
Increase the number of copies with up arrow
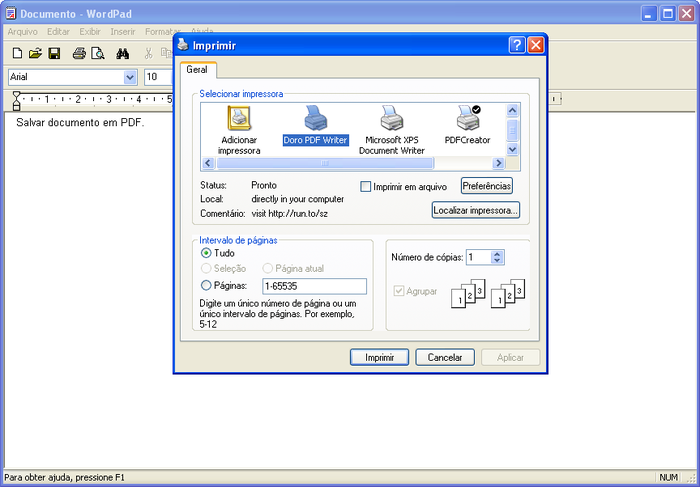pyautogui.click(x=497, y=254)
